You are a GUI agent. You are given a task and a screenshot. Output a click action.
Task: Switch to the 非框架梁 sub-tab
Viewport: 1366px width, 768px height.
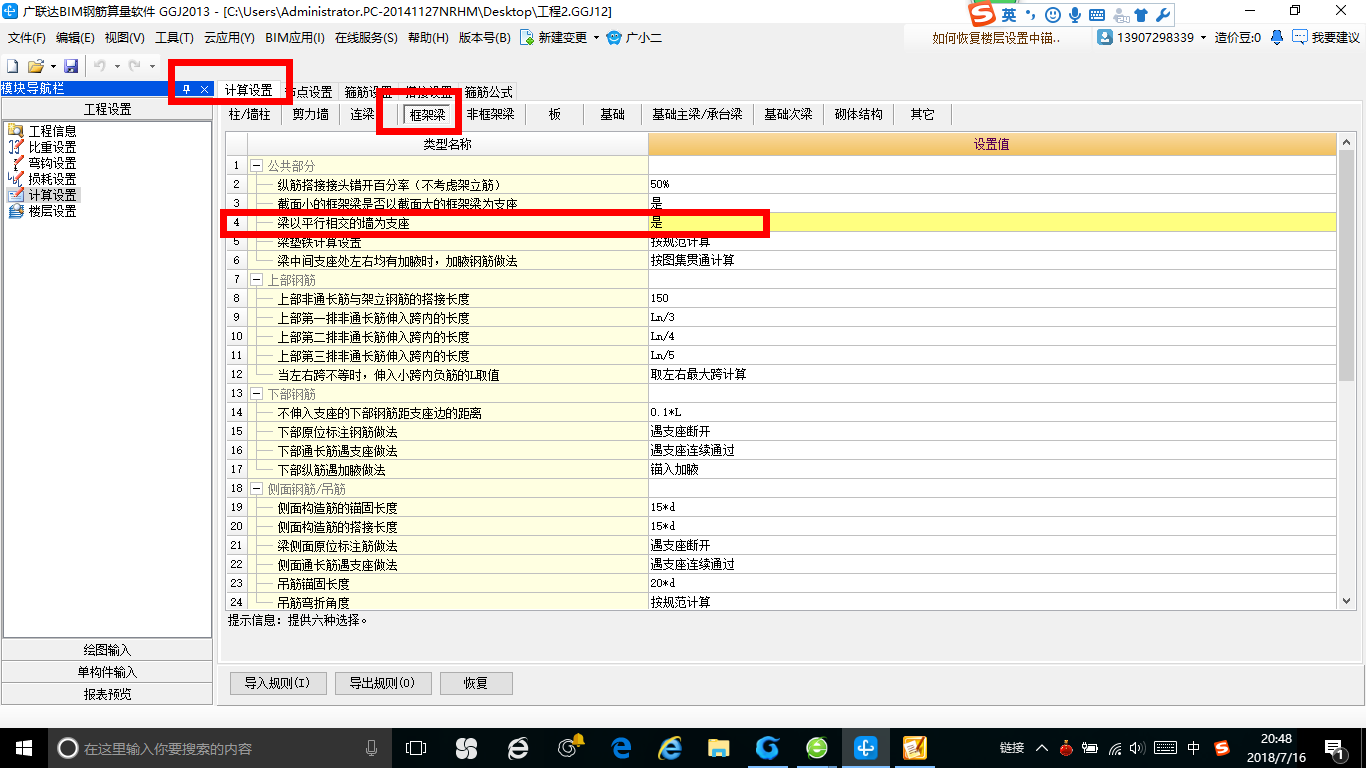[490, 115]
